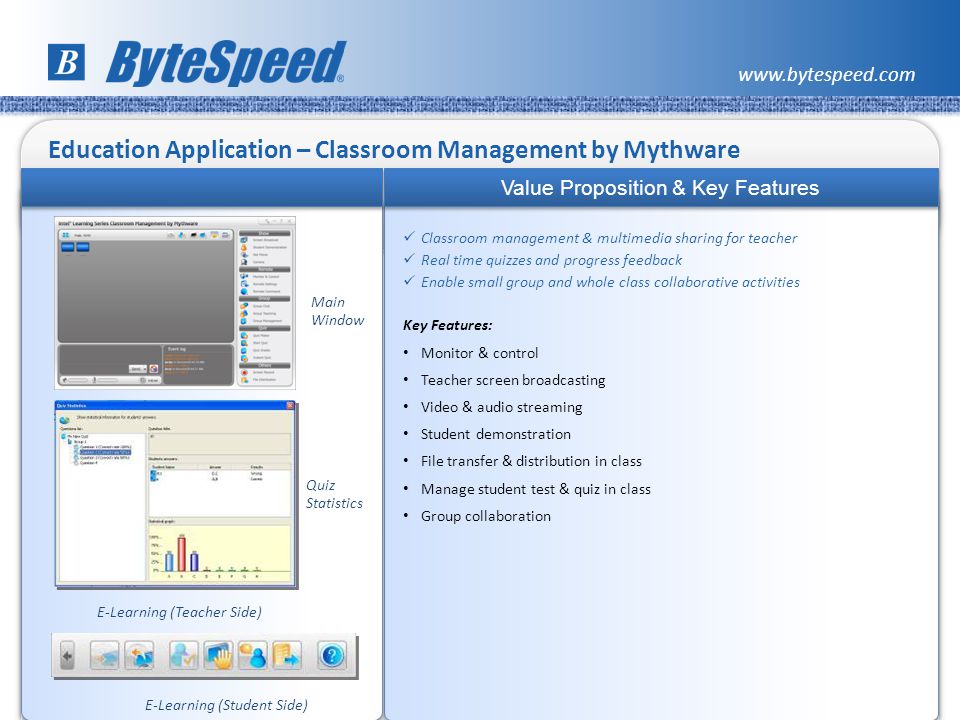
Task: Click the slide title 'Education Application – Classroom Management'
Action: (x=394, y=149)
